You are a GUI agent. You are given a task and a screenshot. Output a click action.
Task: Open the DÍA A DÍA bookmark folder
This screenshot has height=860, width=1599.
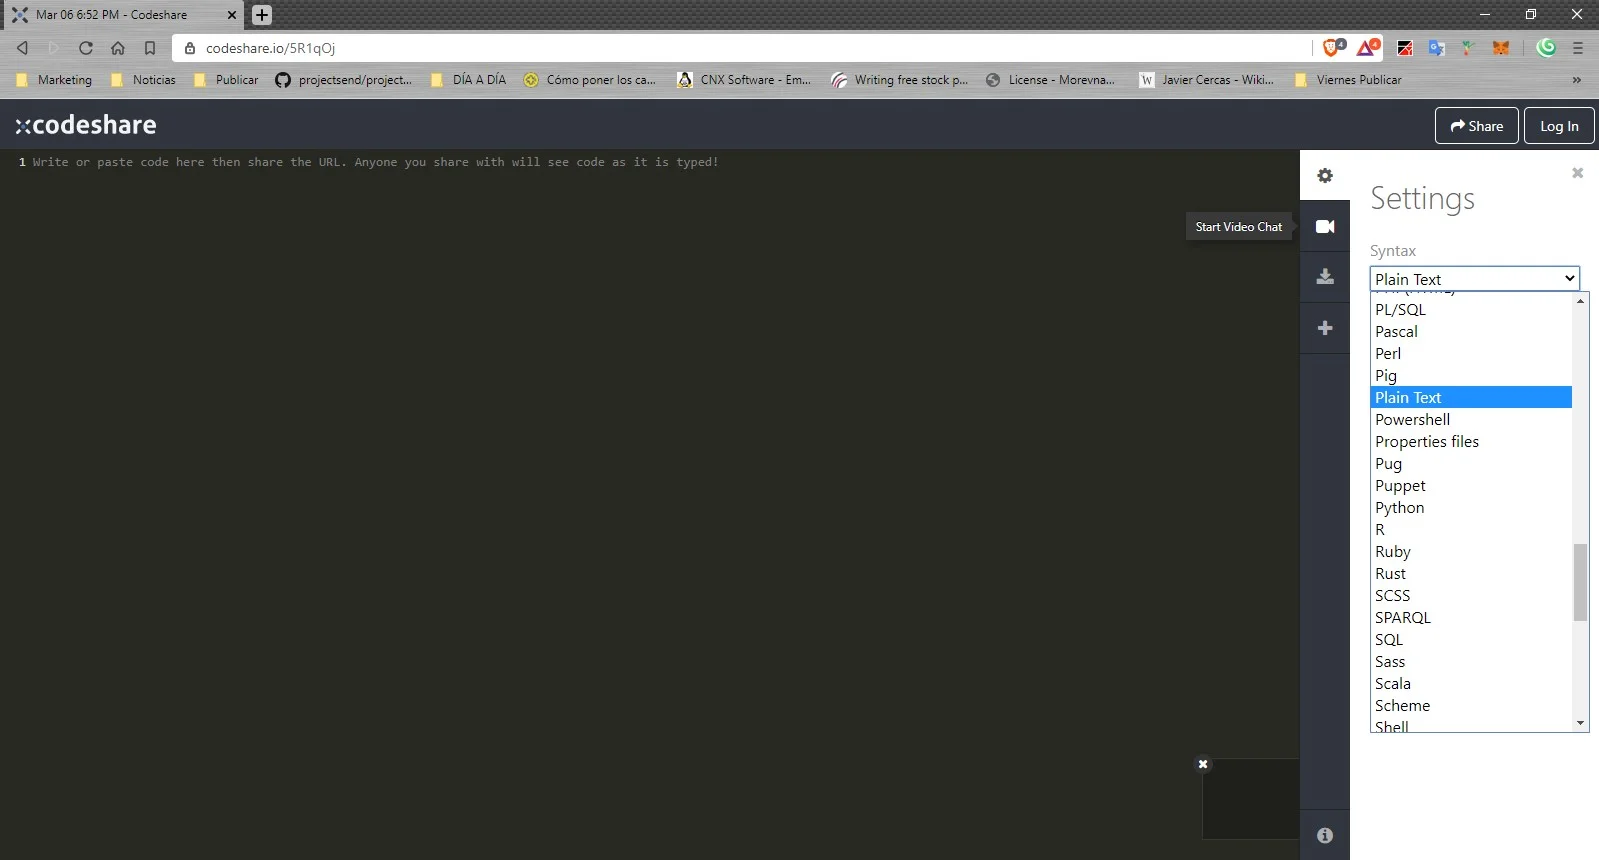coord(469,80)
